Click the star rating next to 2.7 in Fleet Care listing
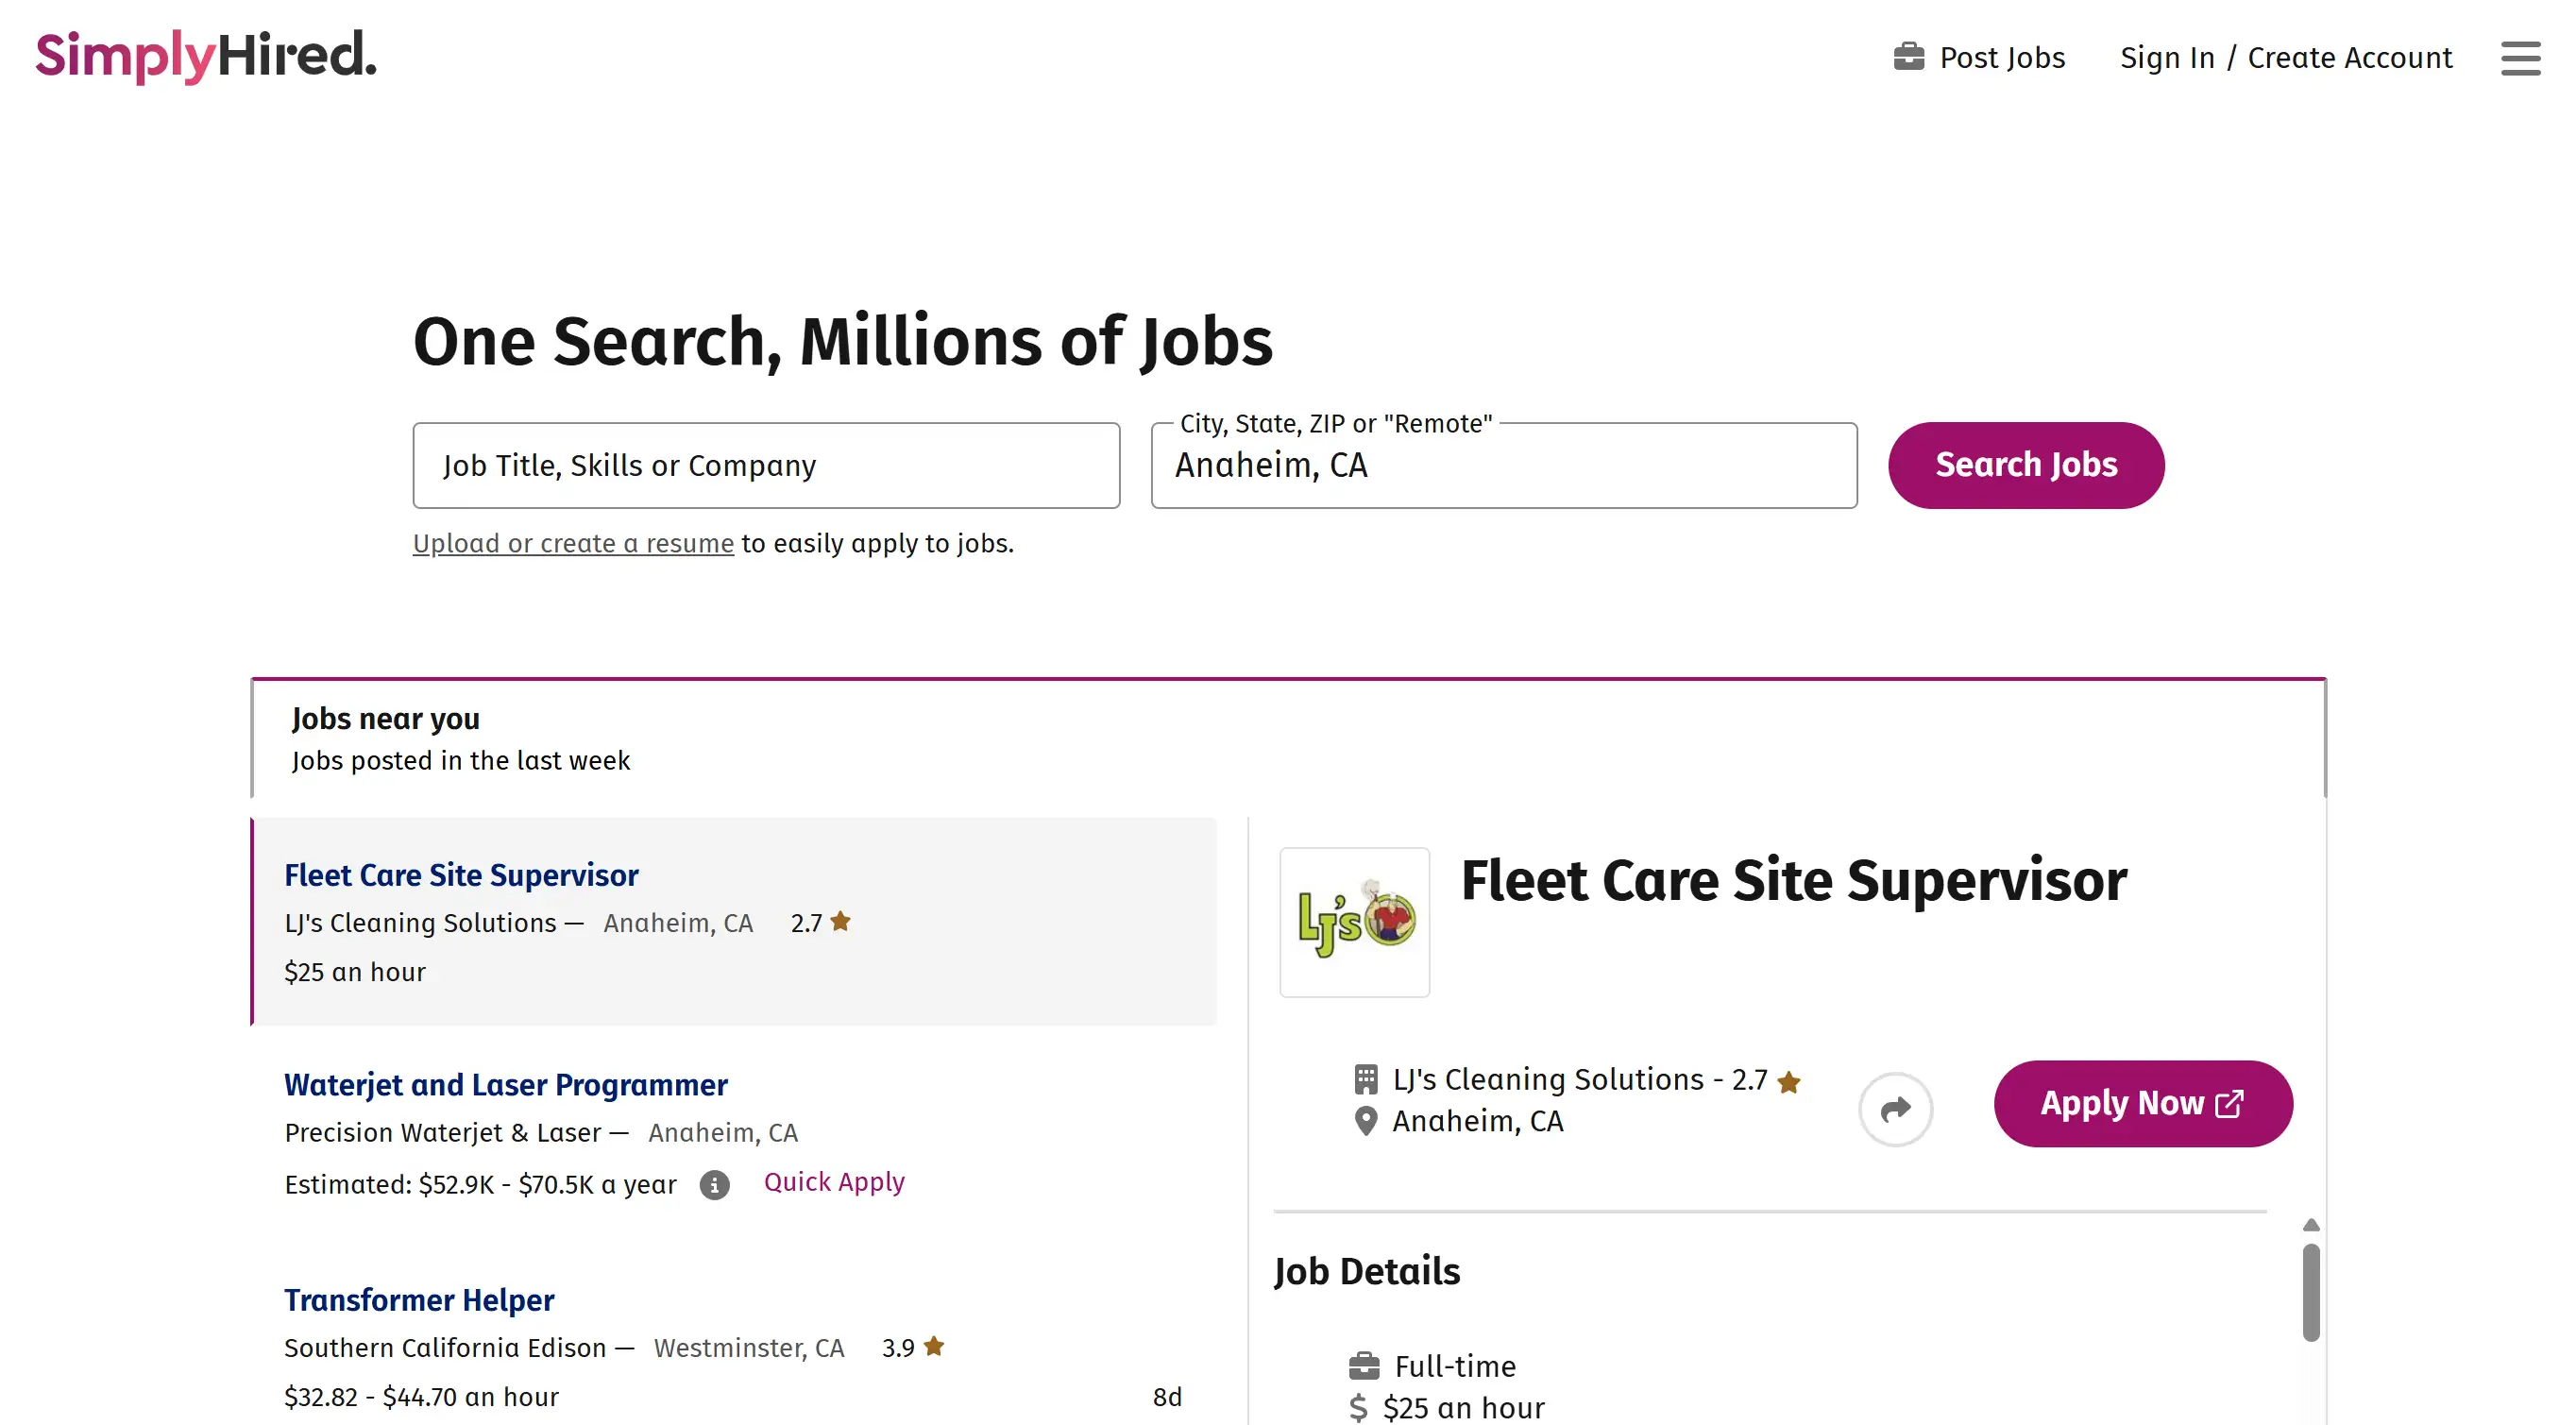Image resolution: width=2576 pixels, height=1425 pixels. point(840,921)
